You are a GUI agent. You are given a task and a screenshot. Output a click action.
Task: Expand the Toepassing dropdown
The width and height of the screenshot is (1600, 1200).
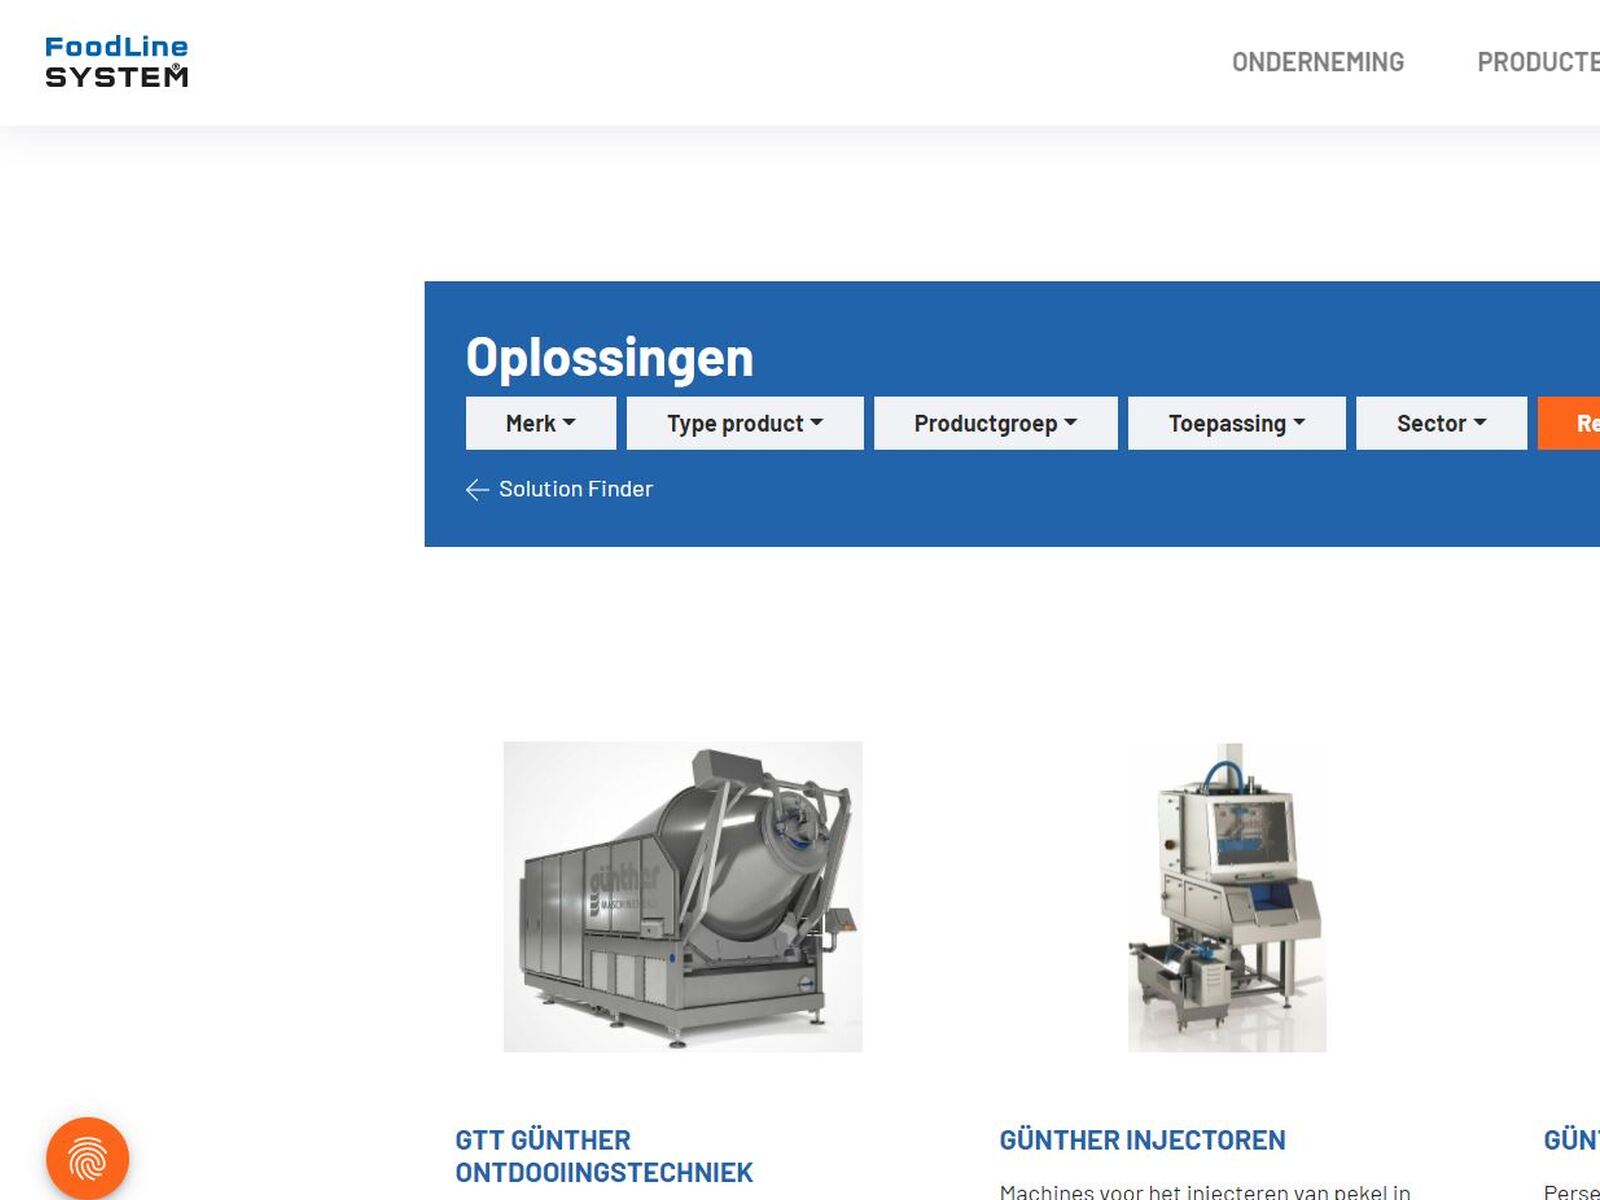click(1237, 423)
